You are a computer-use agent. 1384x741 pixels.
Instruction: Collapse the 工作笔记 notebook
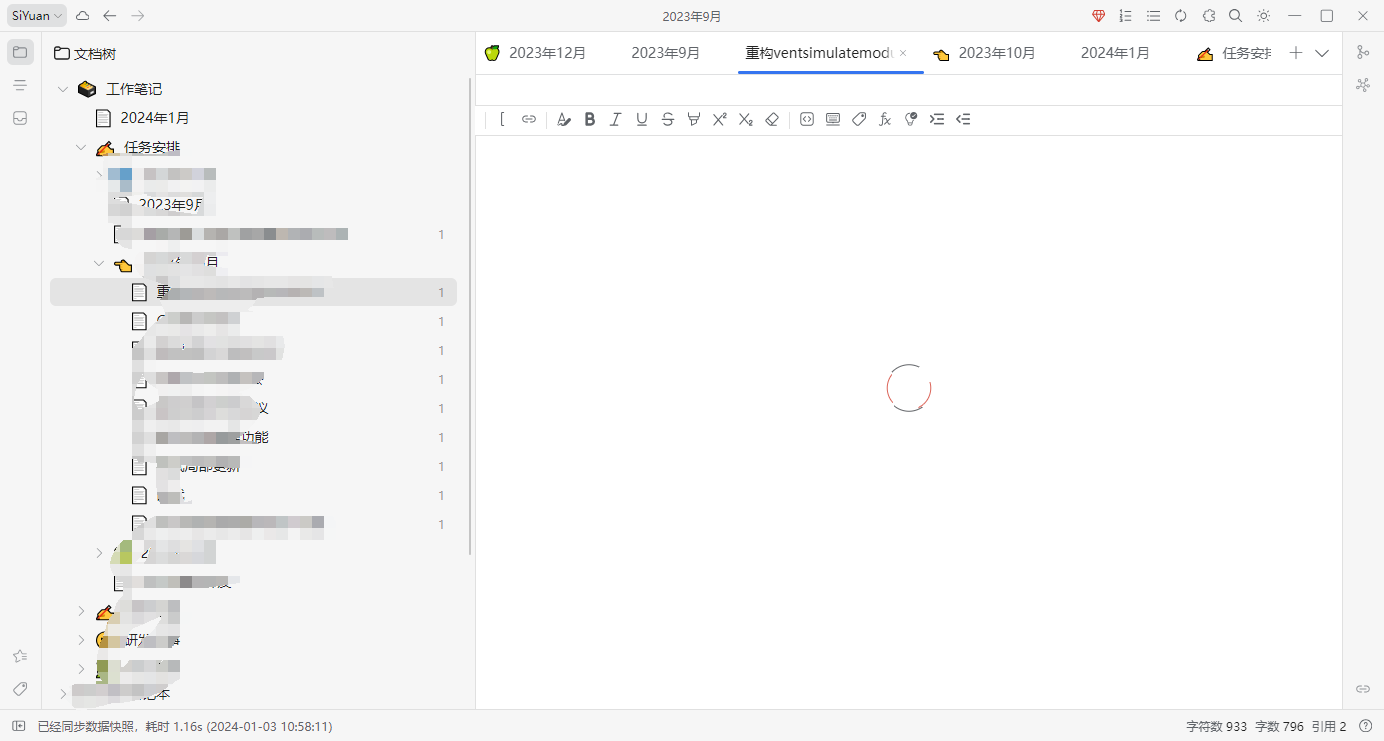[63, 90]
